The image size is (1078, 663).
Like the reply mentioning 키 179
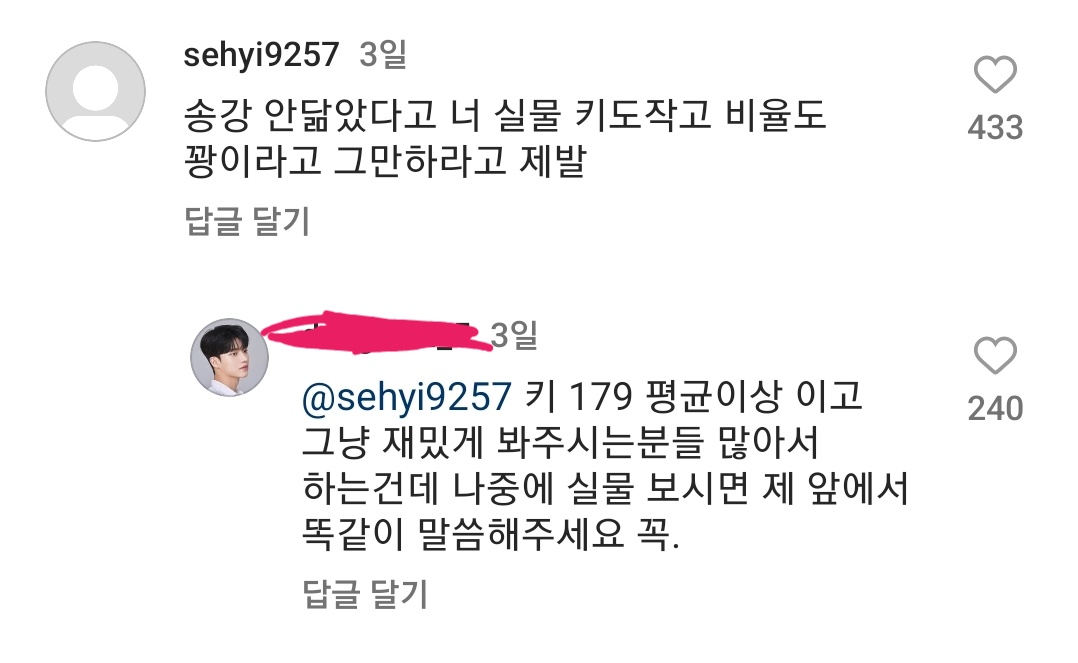995,356
